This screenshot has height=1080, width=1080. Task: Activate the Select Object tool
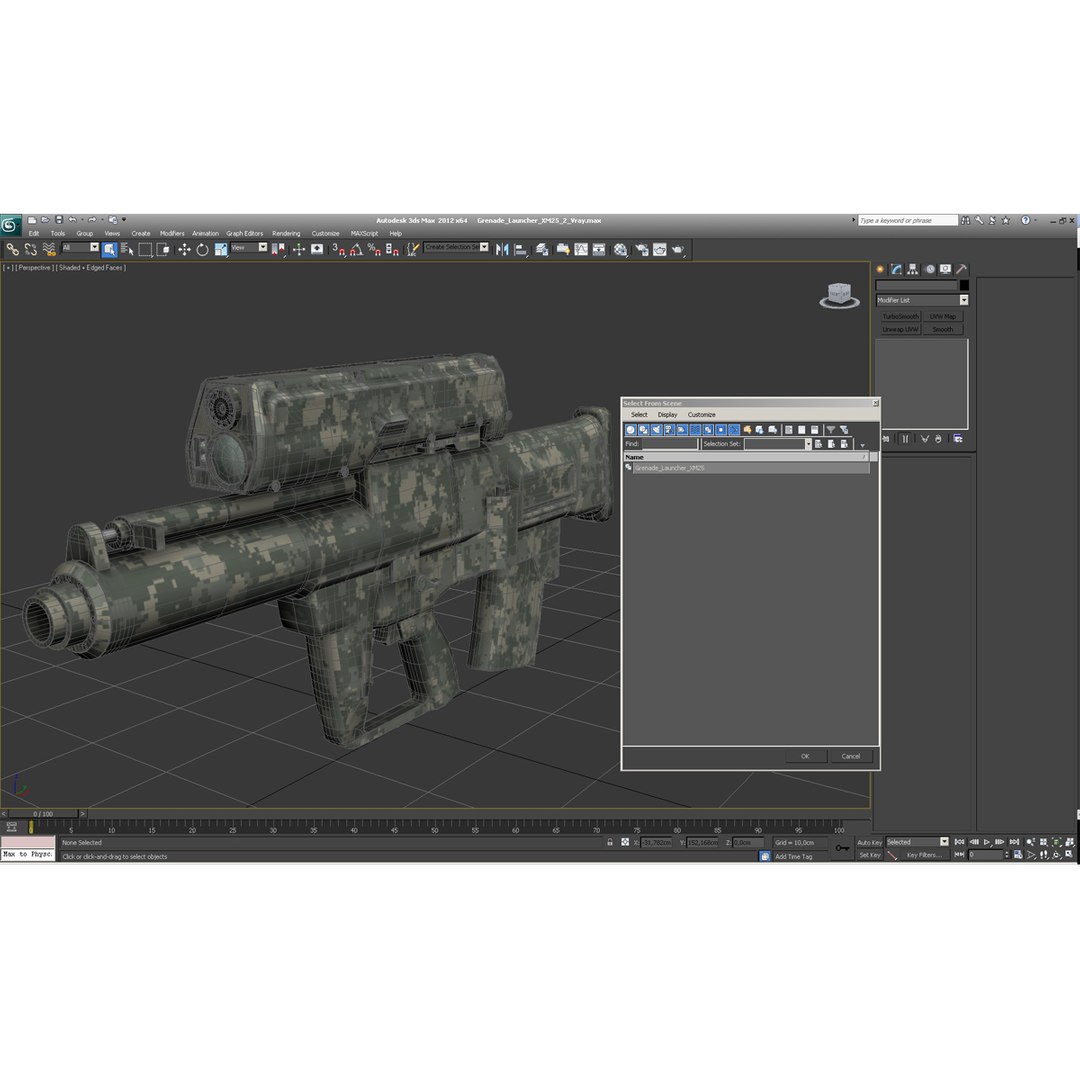point(110,249)
